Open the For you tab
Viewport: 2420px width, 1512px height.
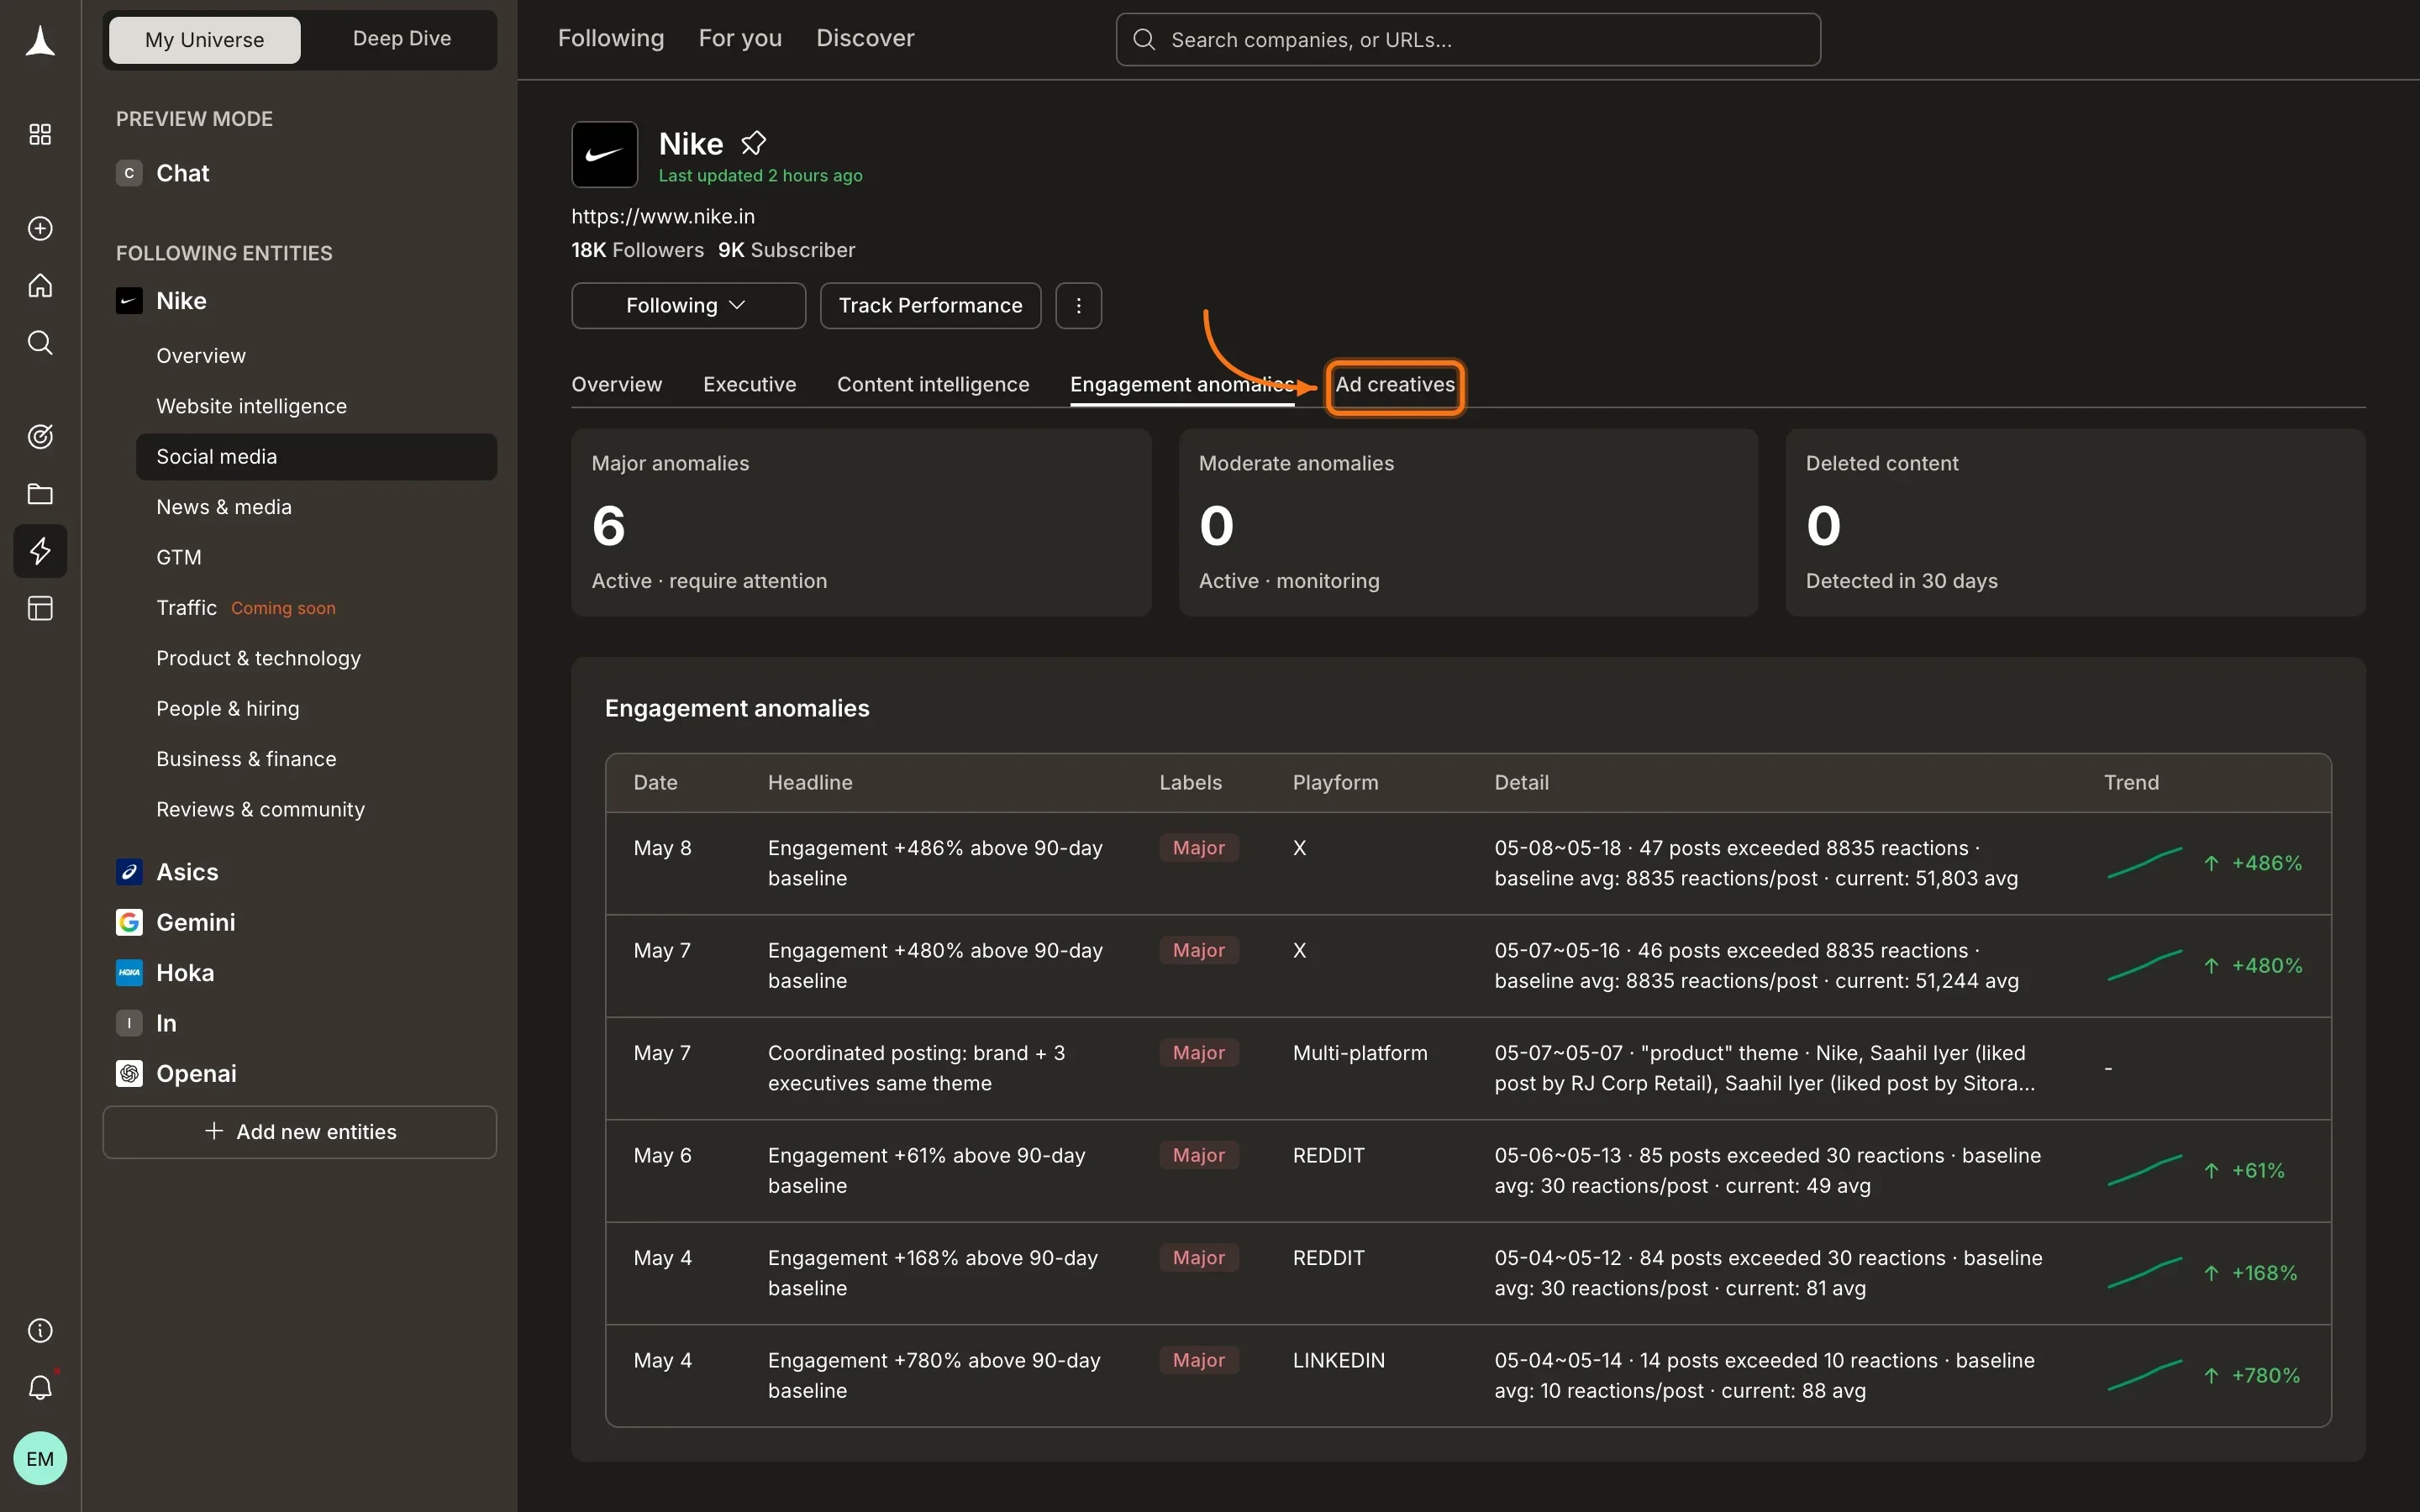point(740,38)
